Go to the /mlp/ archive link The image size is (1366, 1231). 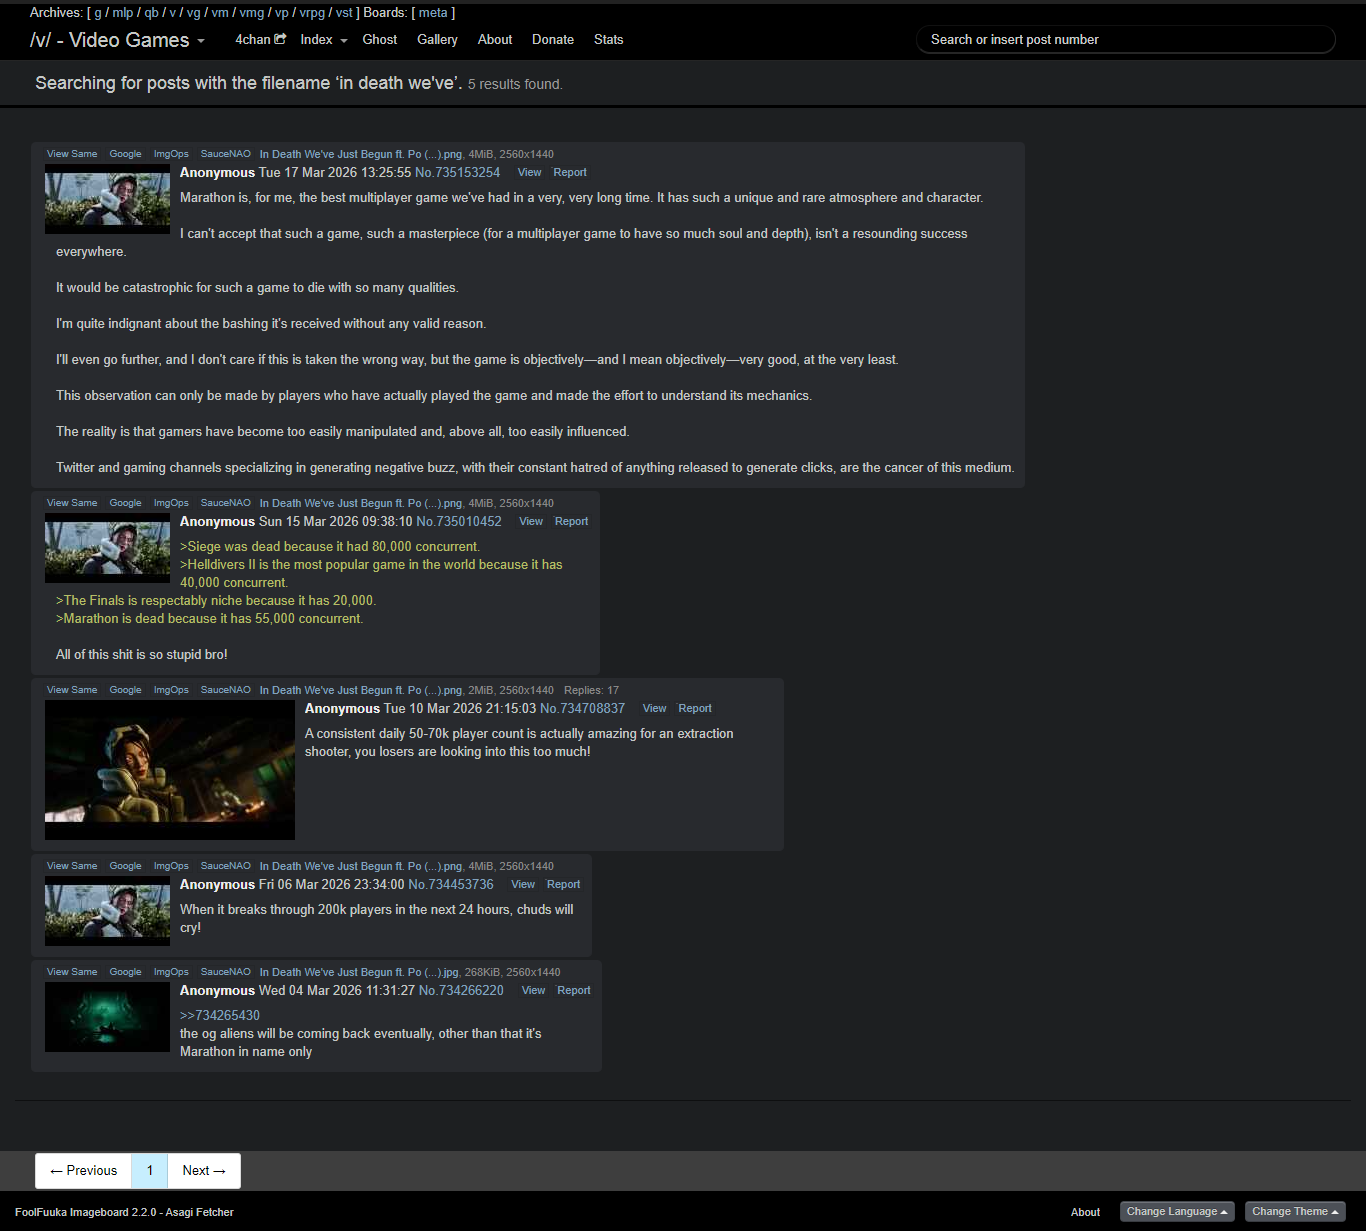[123, 13]
